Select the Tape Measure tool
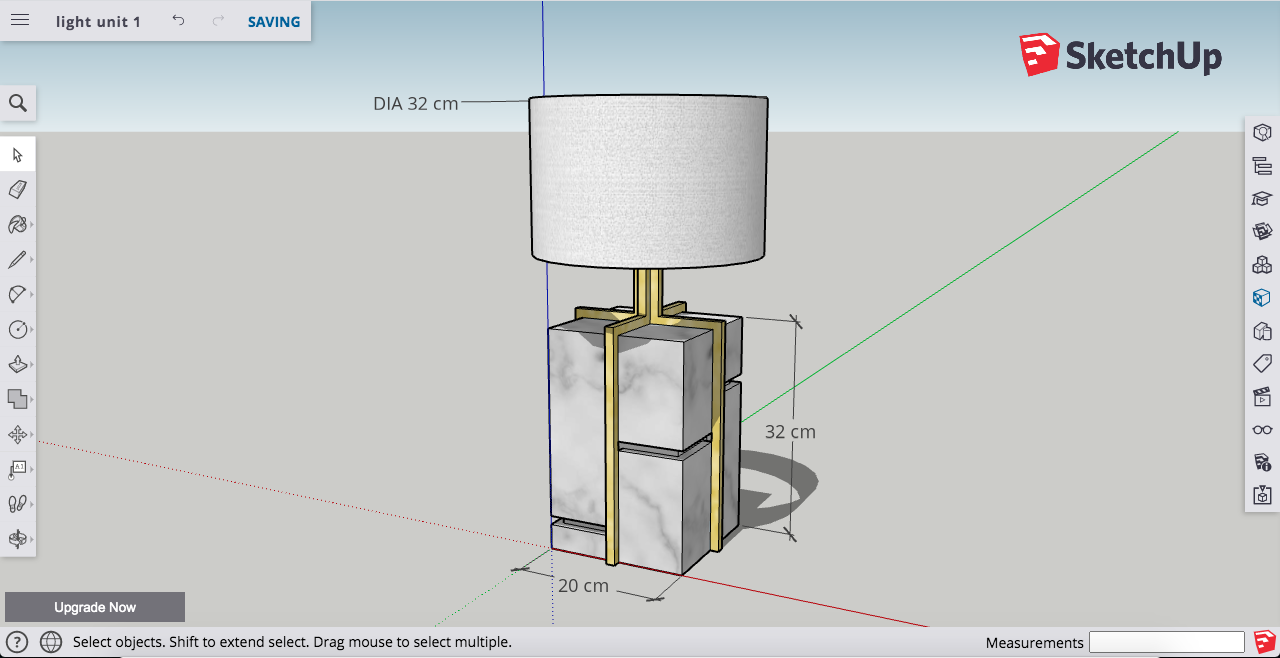 18,469
